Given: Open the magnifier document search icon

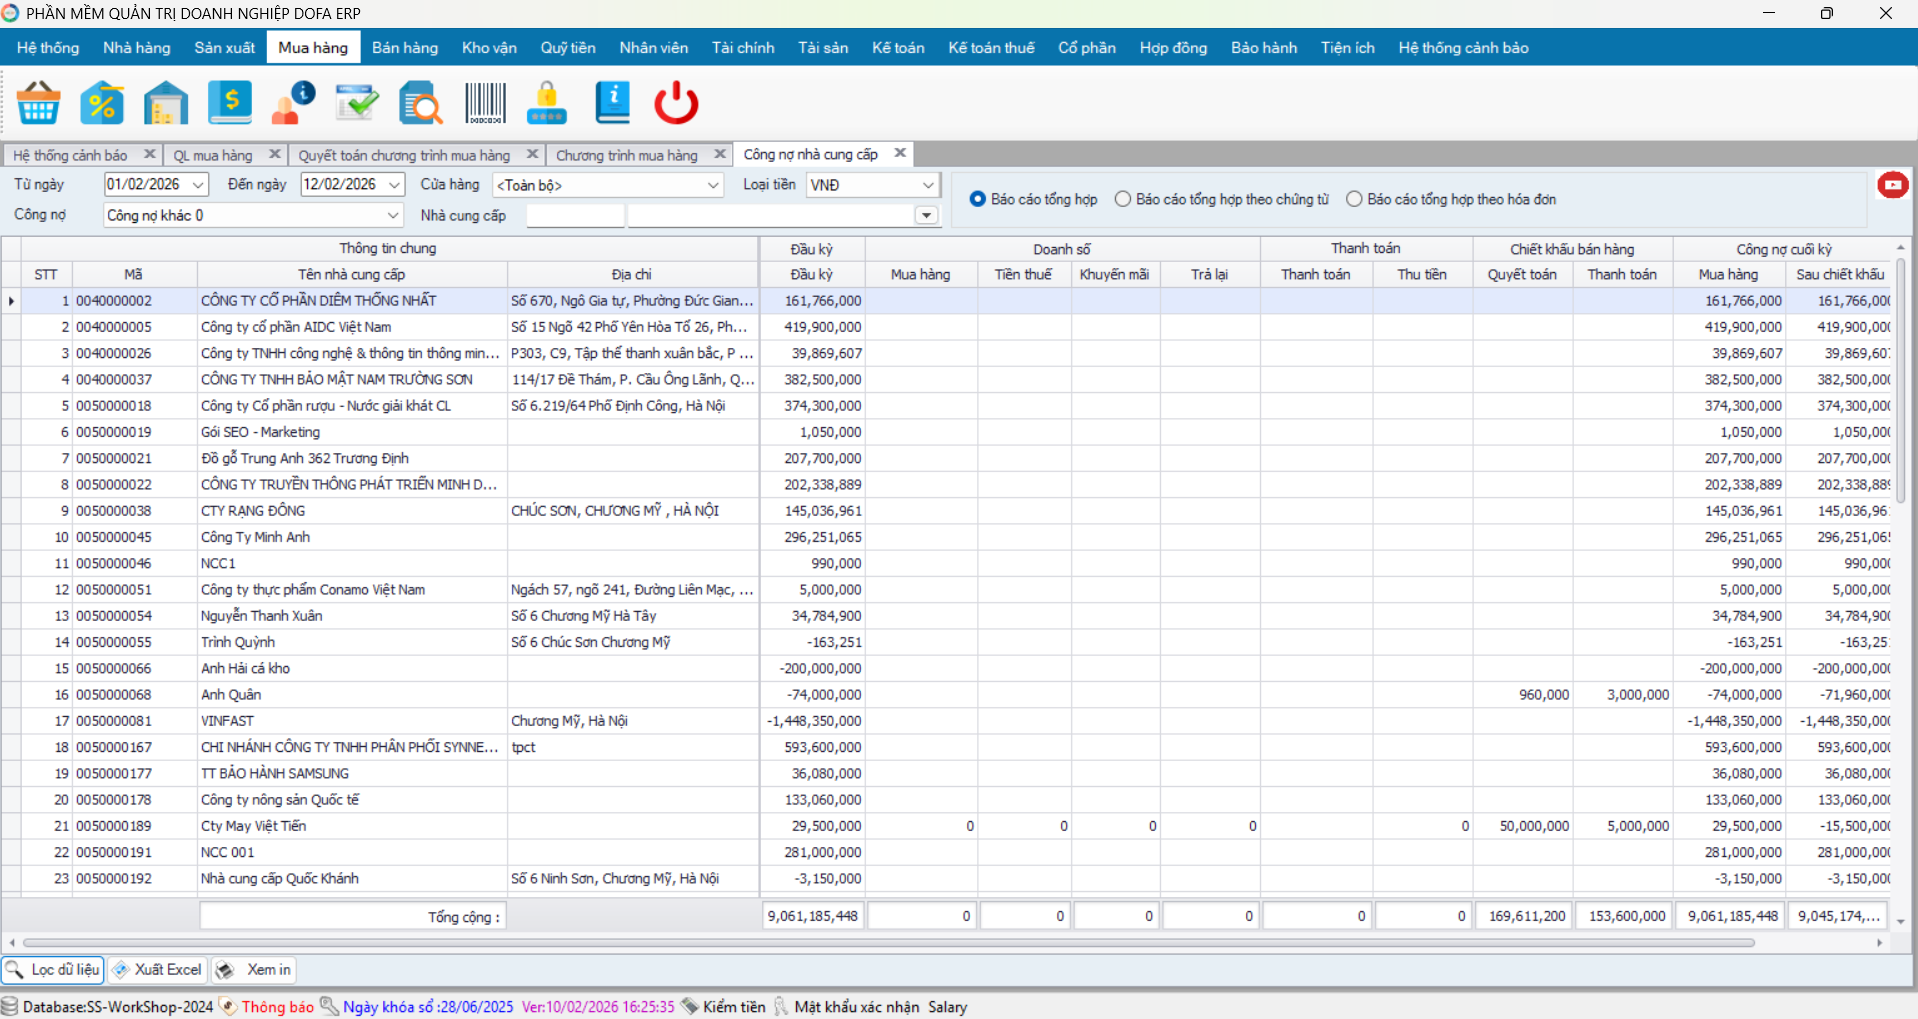Looking at the screenshot, I should point(421,103).
